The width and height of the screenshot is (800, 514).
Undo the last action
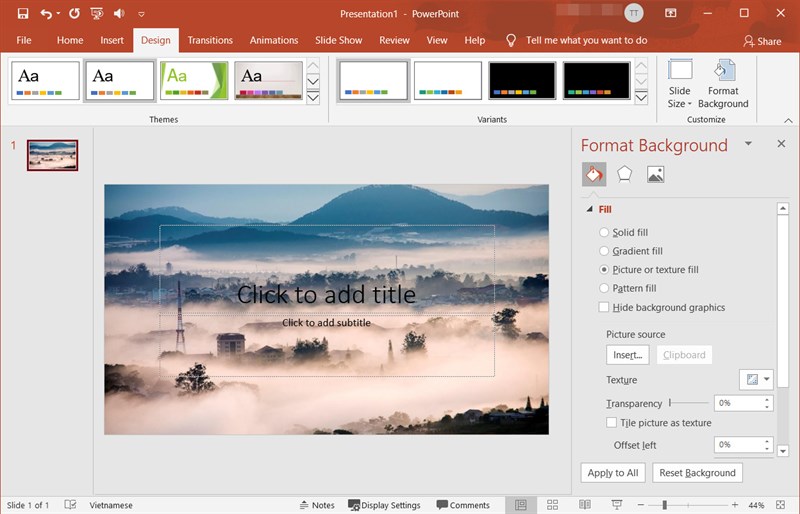pyautogui.click(x=46, y=13)
